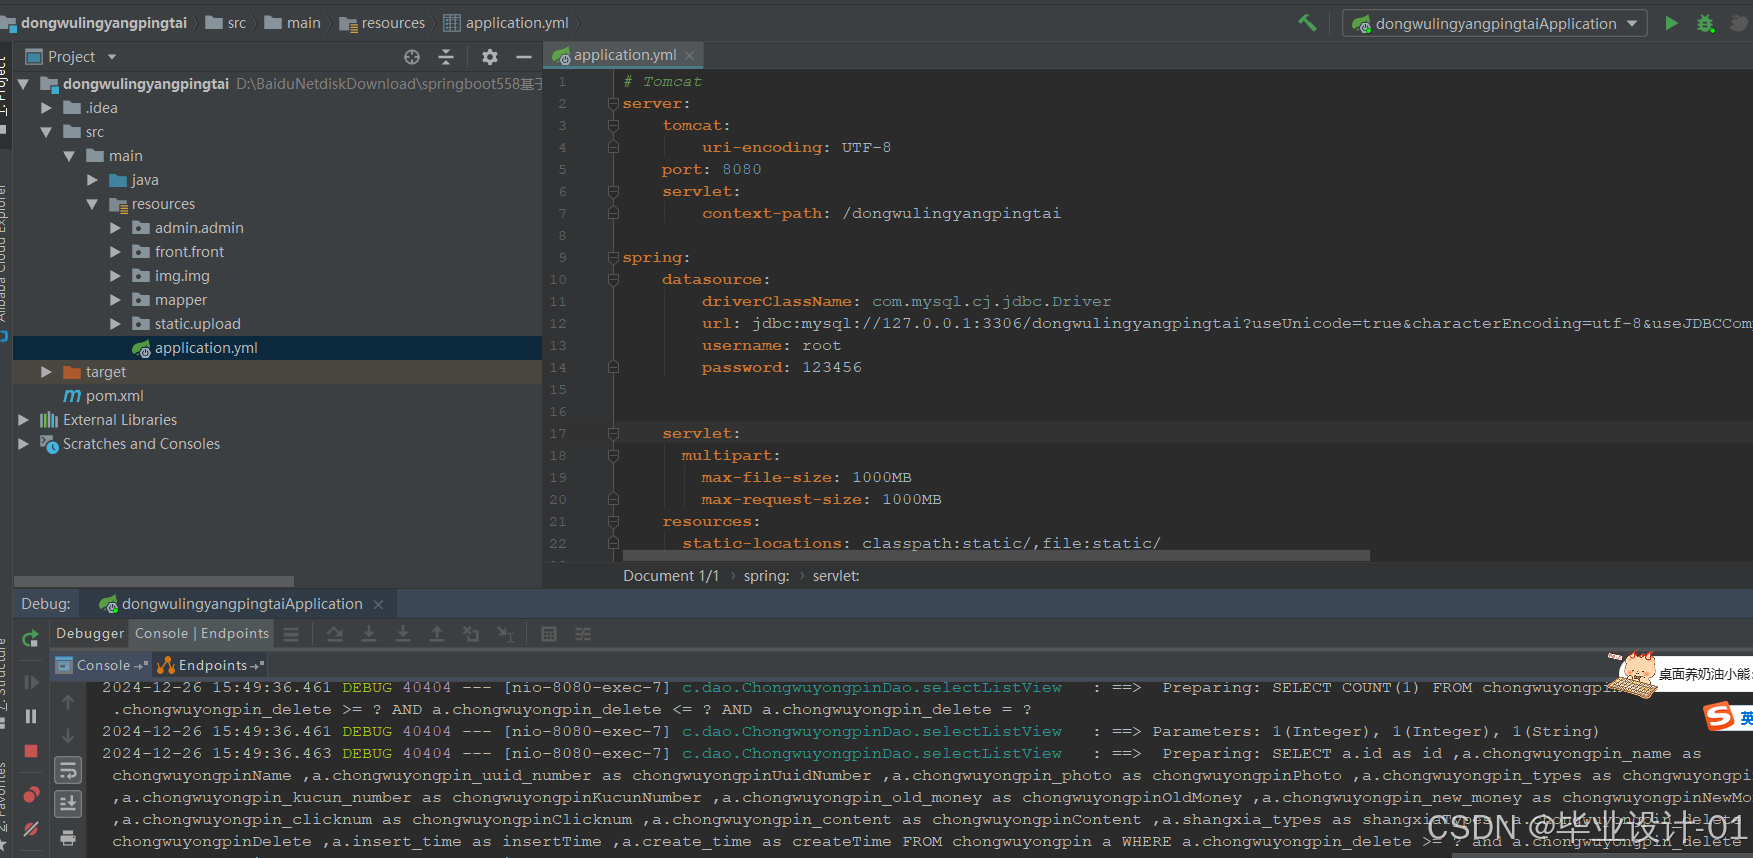Expand the static.upload folder arrow
The image size is (1753, 858).
click(115, 324)
